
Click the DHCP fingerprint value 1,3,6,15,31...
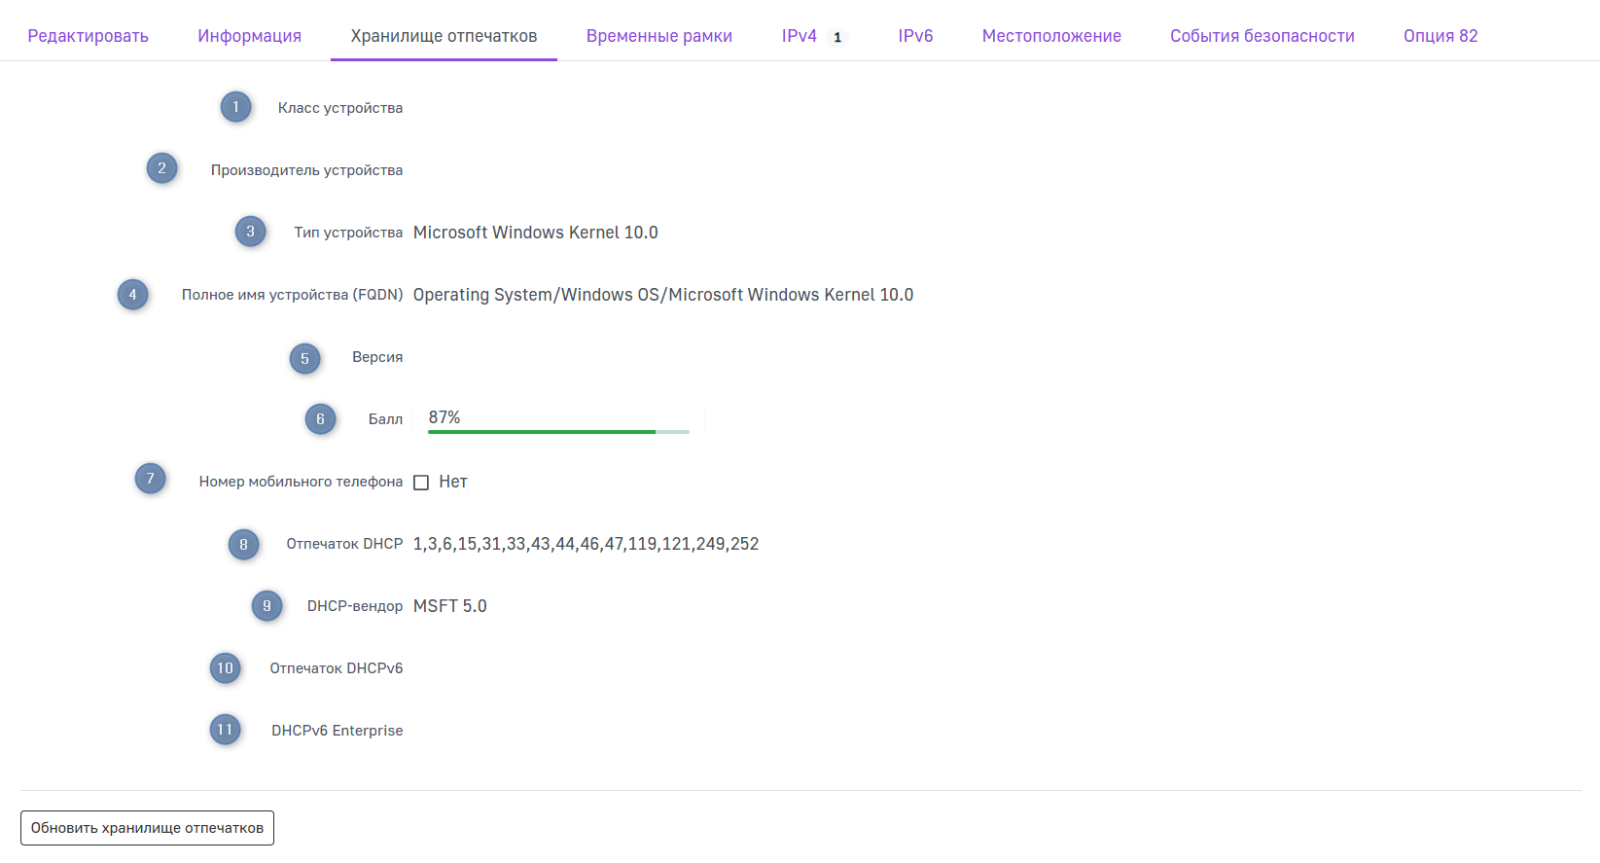[x=585, y=544]
